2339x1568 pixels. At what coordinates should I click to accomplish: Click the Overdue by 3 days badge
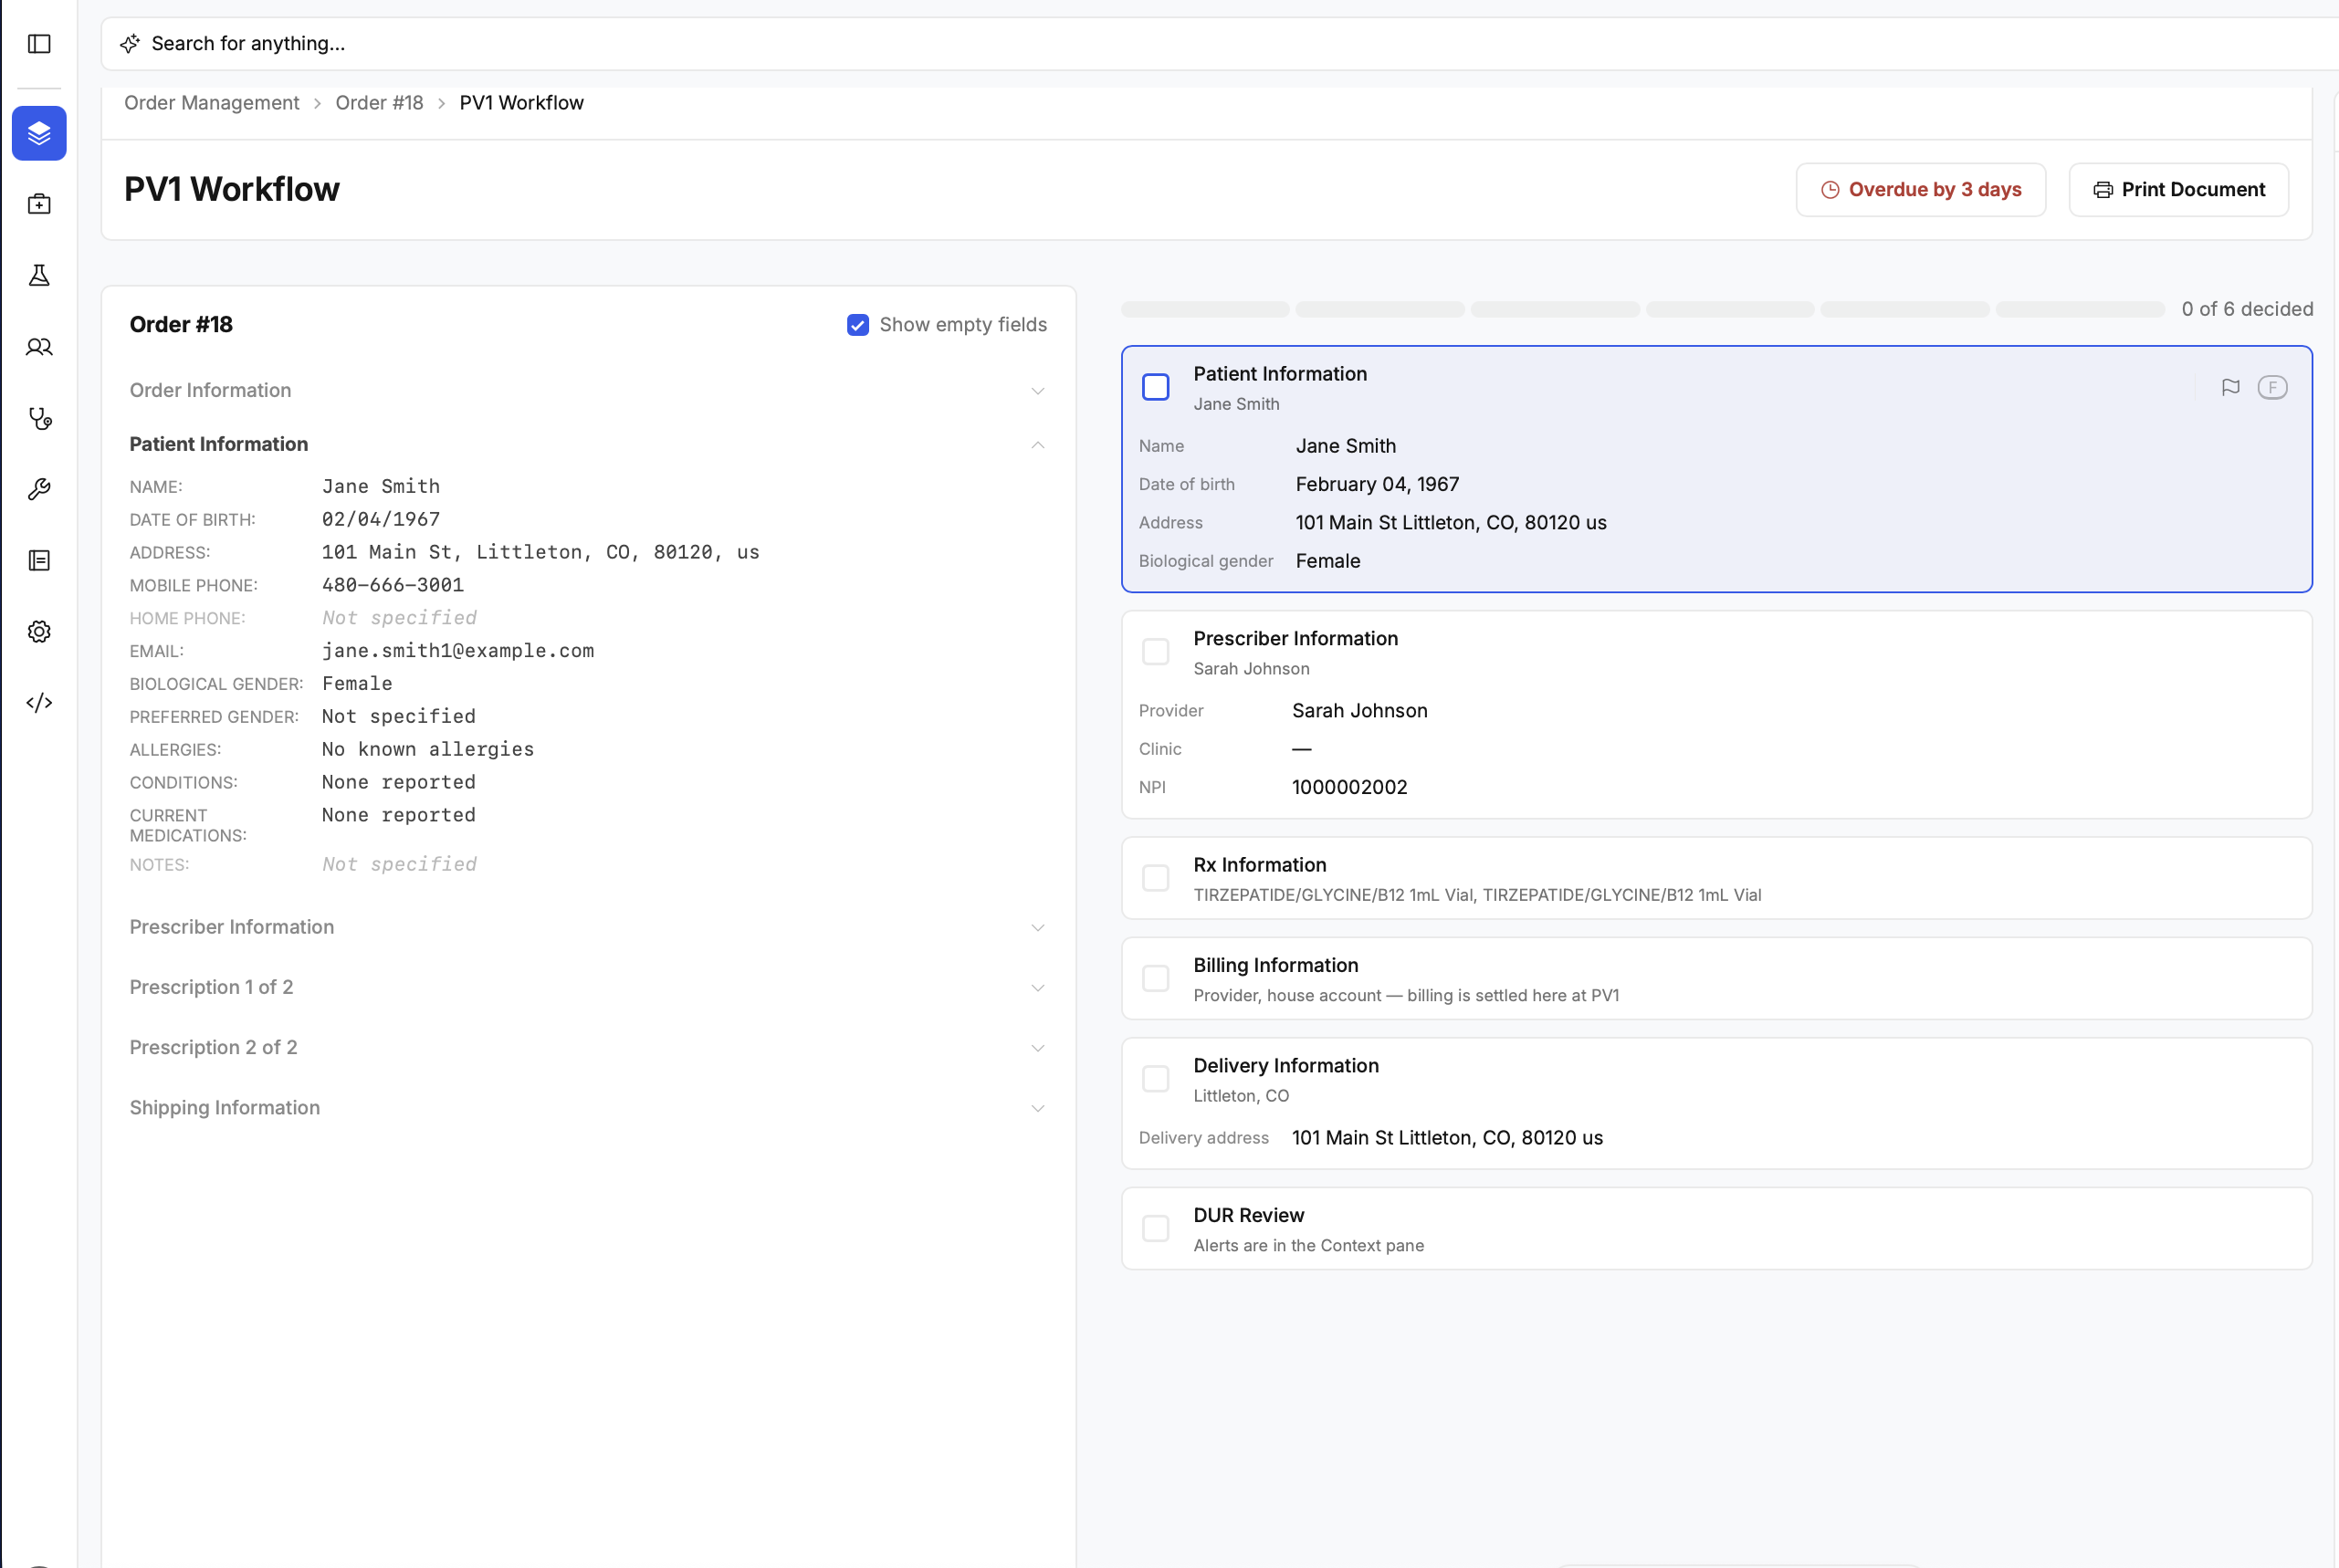(x=1920, y=190)
